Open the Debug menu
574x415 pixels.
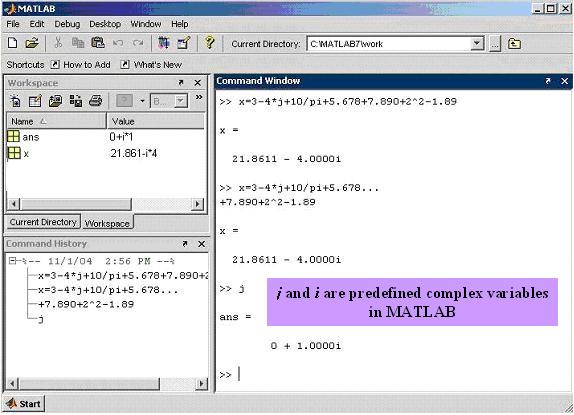(x=67, y=24)
